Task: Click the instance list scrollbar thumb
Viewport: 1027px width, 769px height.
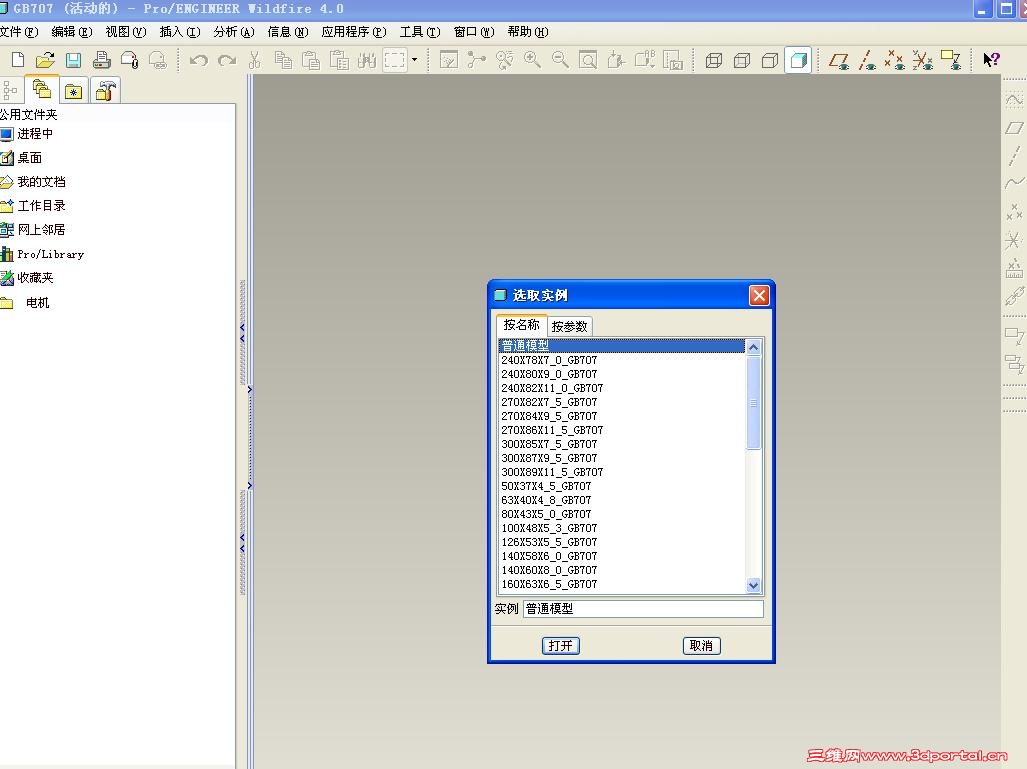Action: point(753,403)
